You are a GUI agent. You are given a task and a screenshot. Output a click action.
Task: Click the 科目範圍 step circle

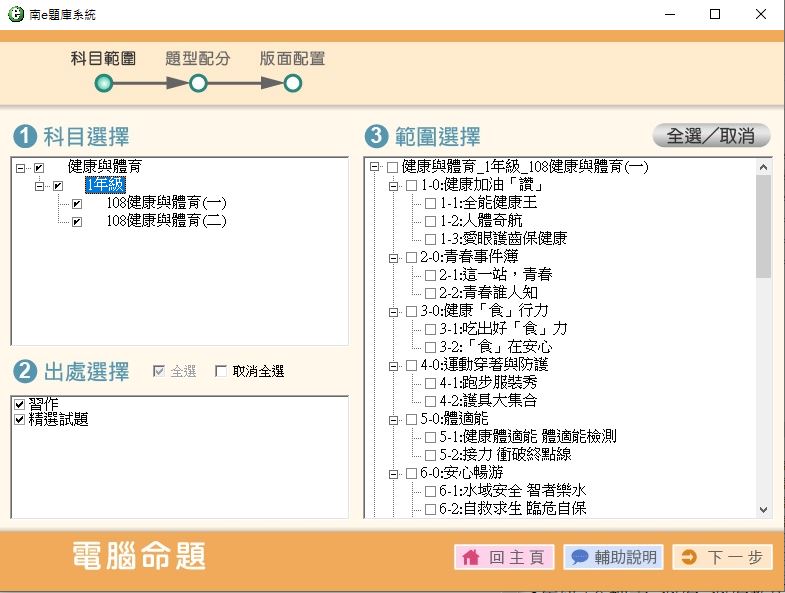pos(103,83)
